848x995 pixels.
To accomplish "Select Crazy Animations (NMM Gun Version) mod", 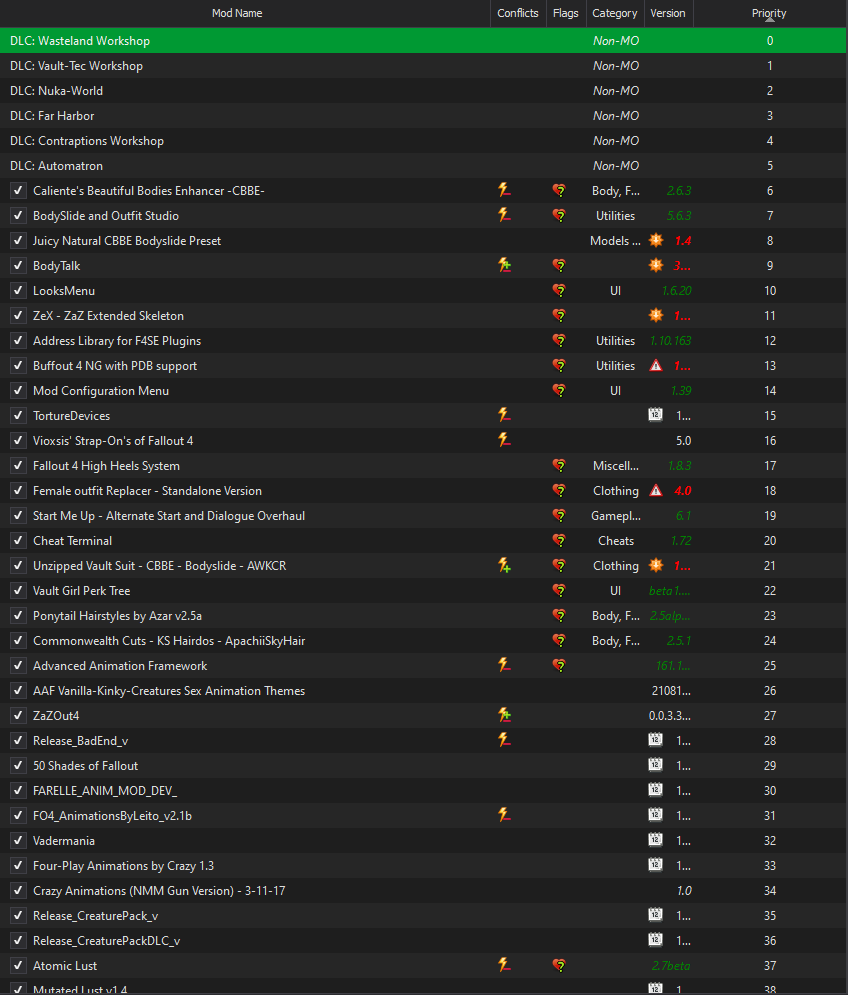I will click(159, 890).
